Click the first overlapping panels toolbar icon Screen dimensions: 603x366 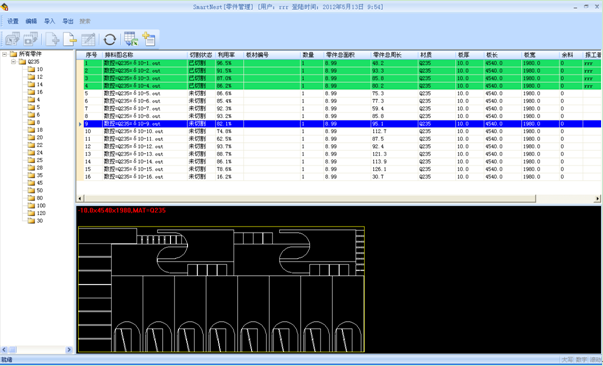pos(12,39)
